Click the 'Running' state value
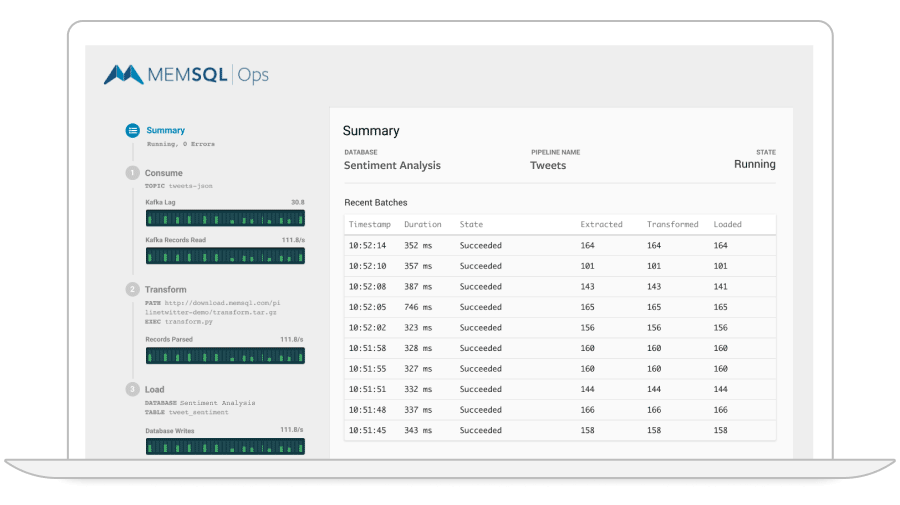This screenshot has height=505, width=900. click(754, 164)
